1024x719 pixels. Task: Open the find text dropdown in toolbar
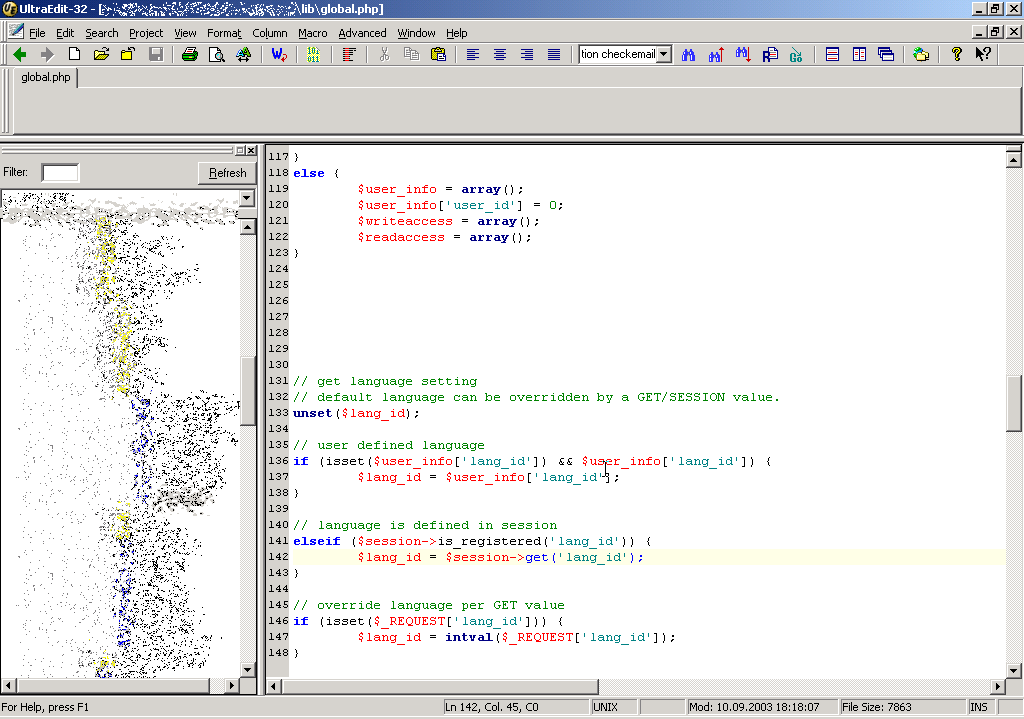click(664, 54)
